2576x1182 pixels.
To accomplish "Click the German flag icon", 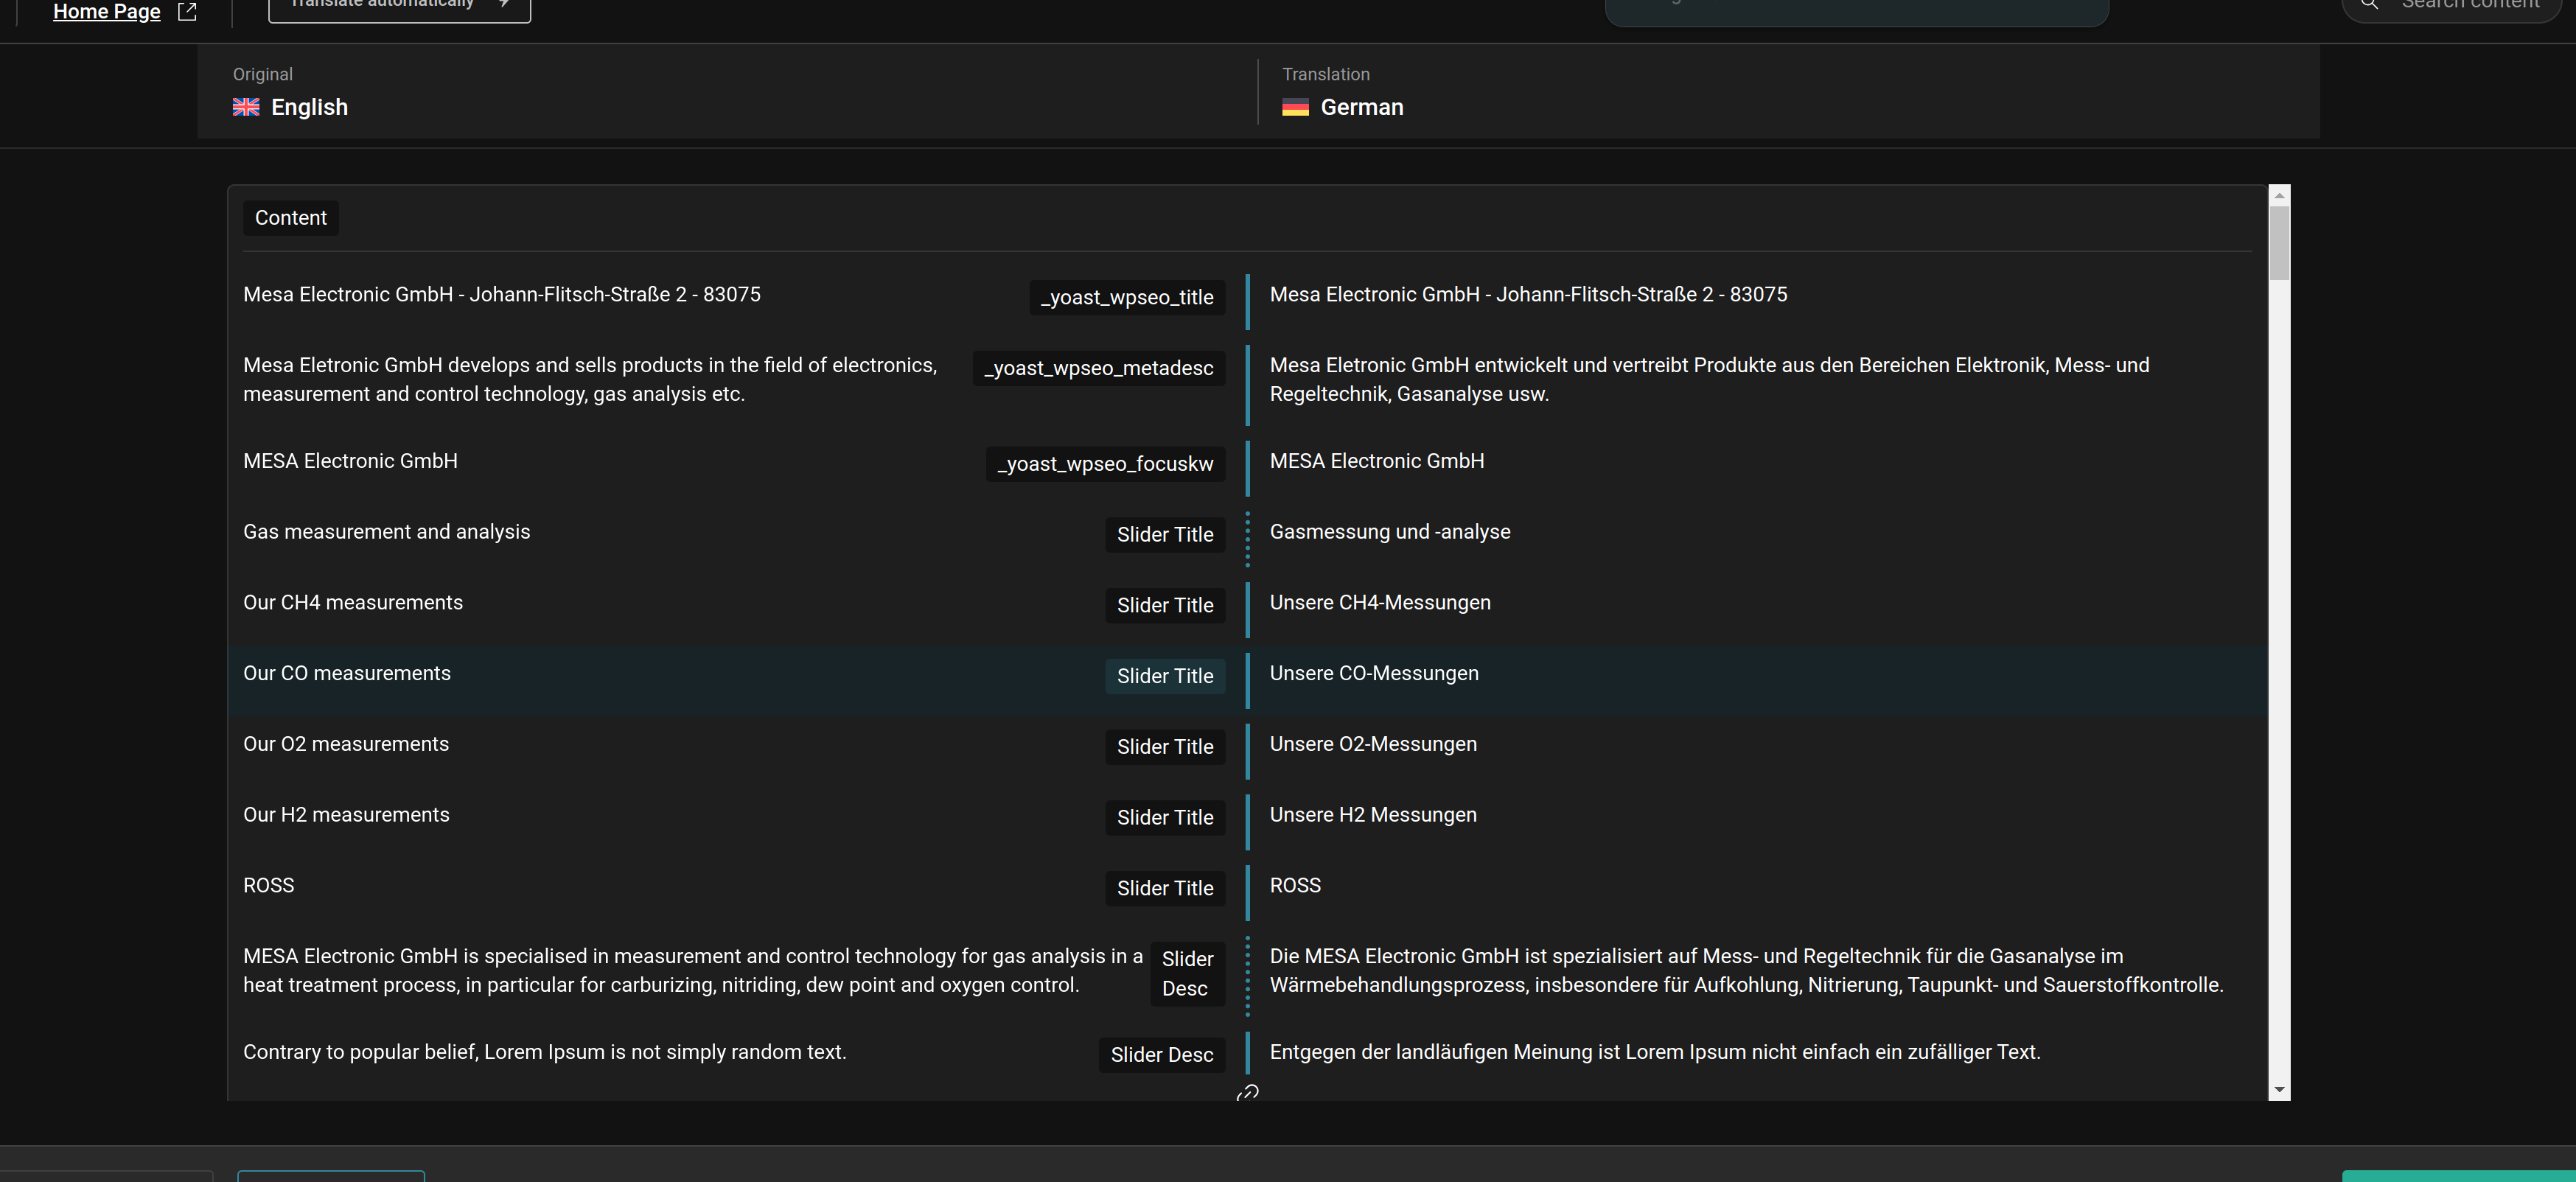I will (x=1295, y=107).
